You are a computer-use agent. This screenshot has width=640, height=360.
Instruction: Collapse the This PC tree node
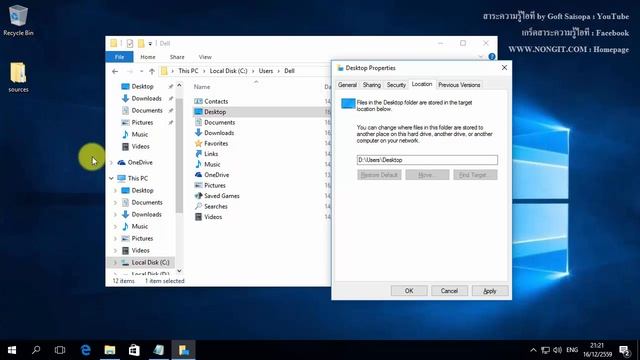(x=111, y=178)
